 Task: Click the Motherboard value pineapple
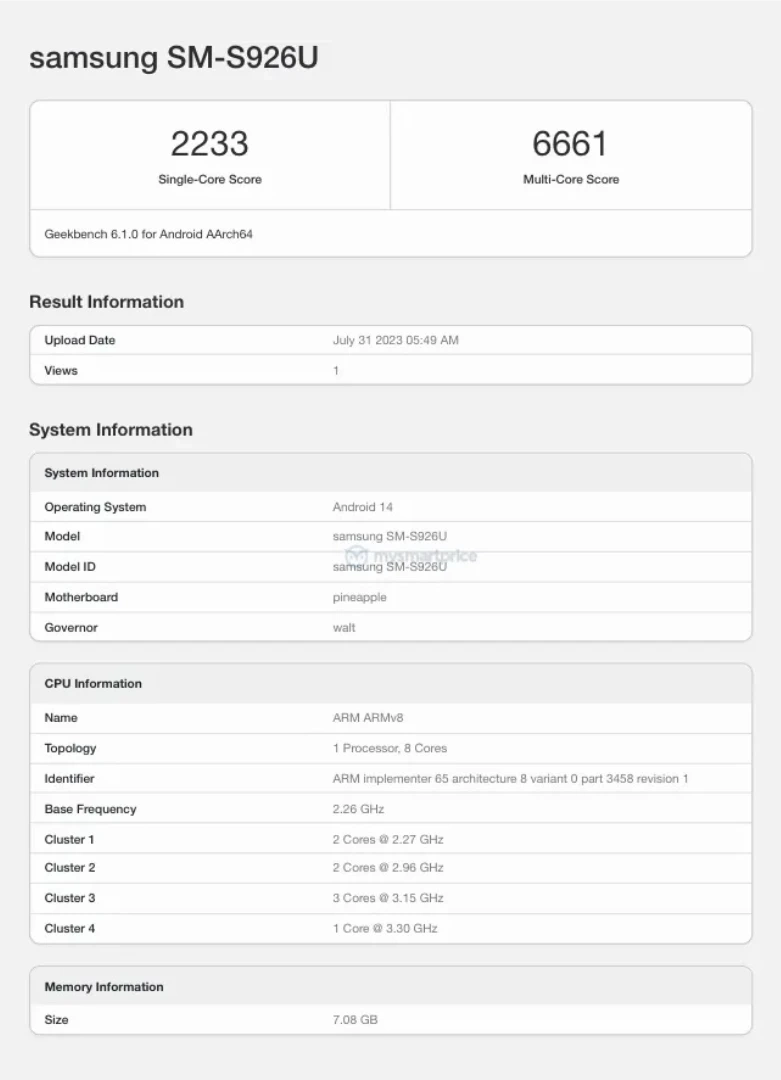[x=359, y=597]
